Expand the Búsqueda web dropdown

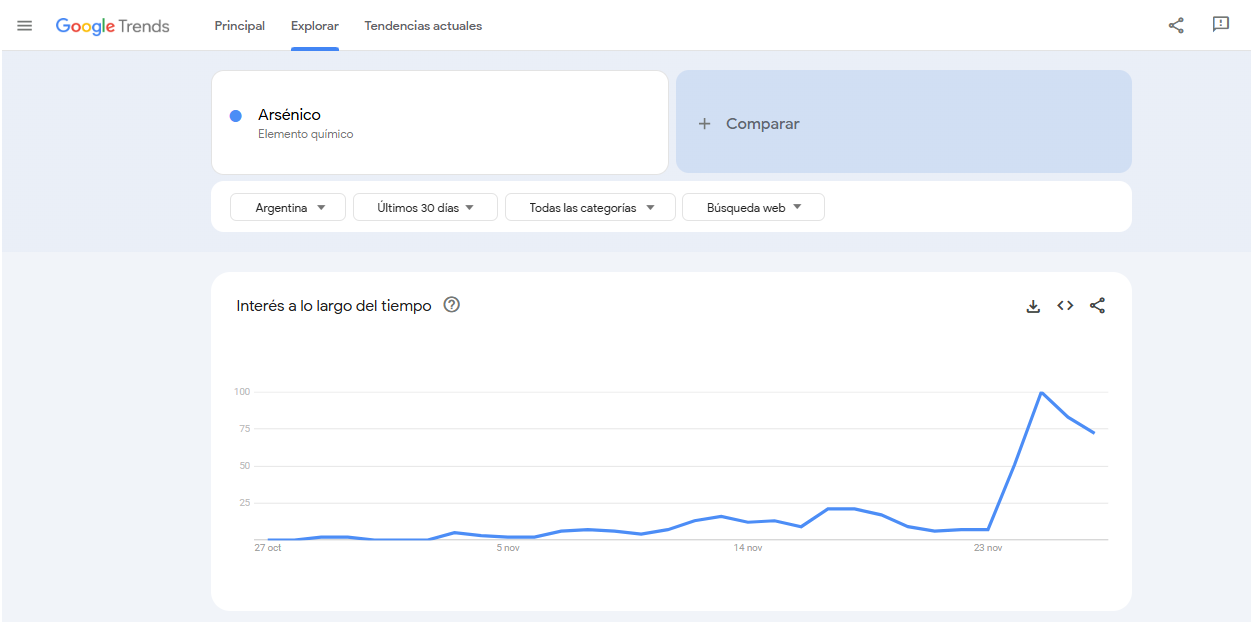(753, 208)
